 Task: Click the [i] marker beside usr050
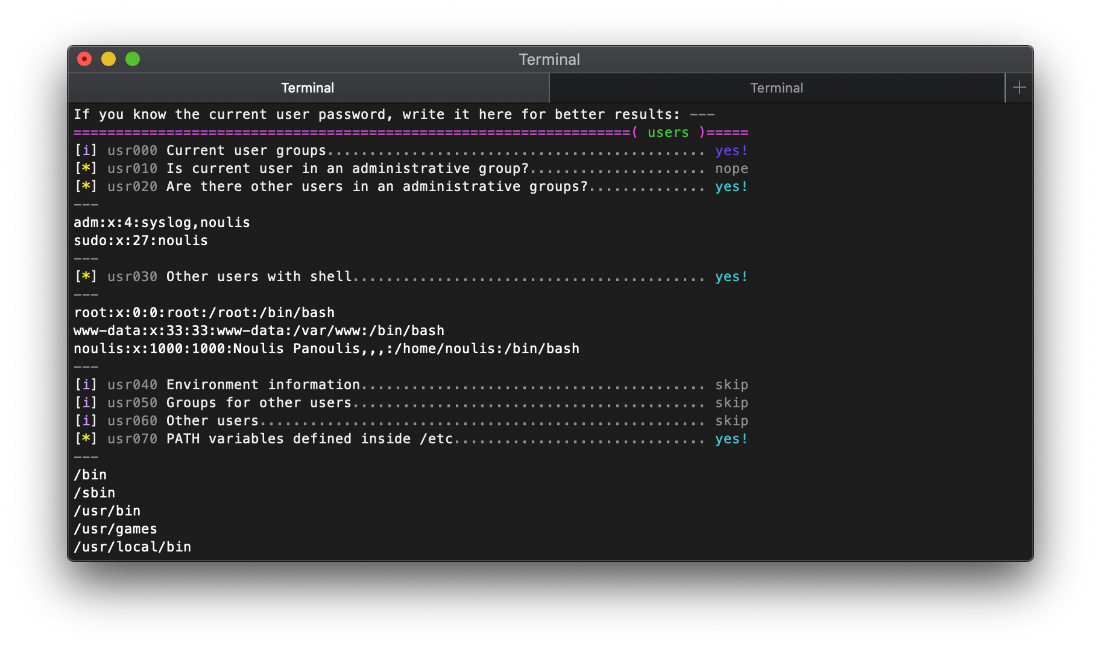pyautogui.click(x=85, y=402)
